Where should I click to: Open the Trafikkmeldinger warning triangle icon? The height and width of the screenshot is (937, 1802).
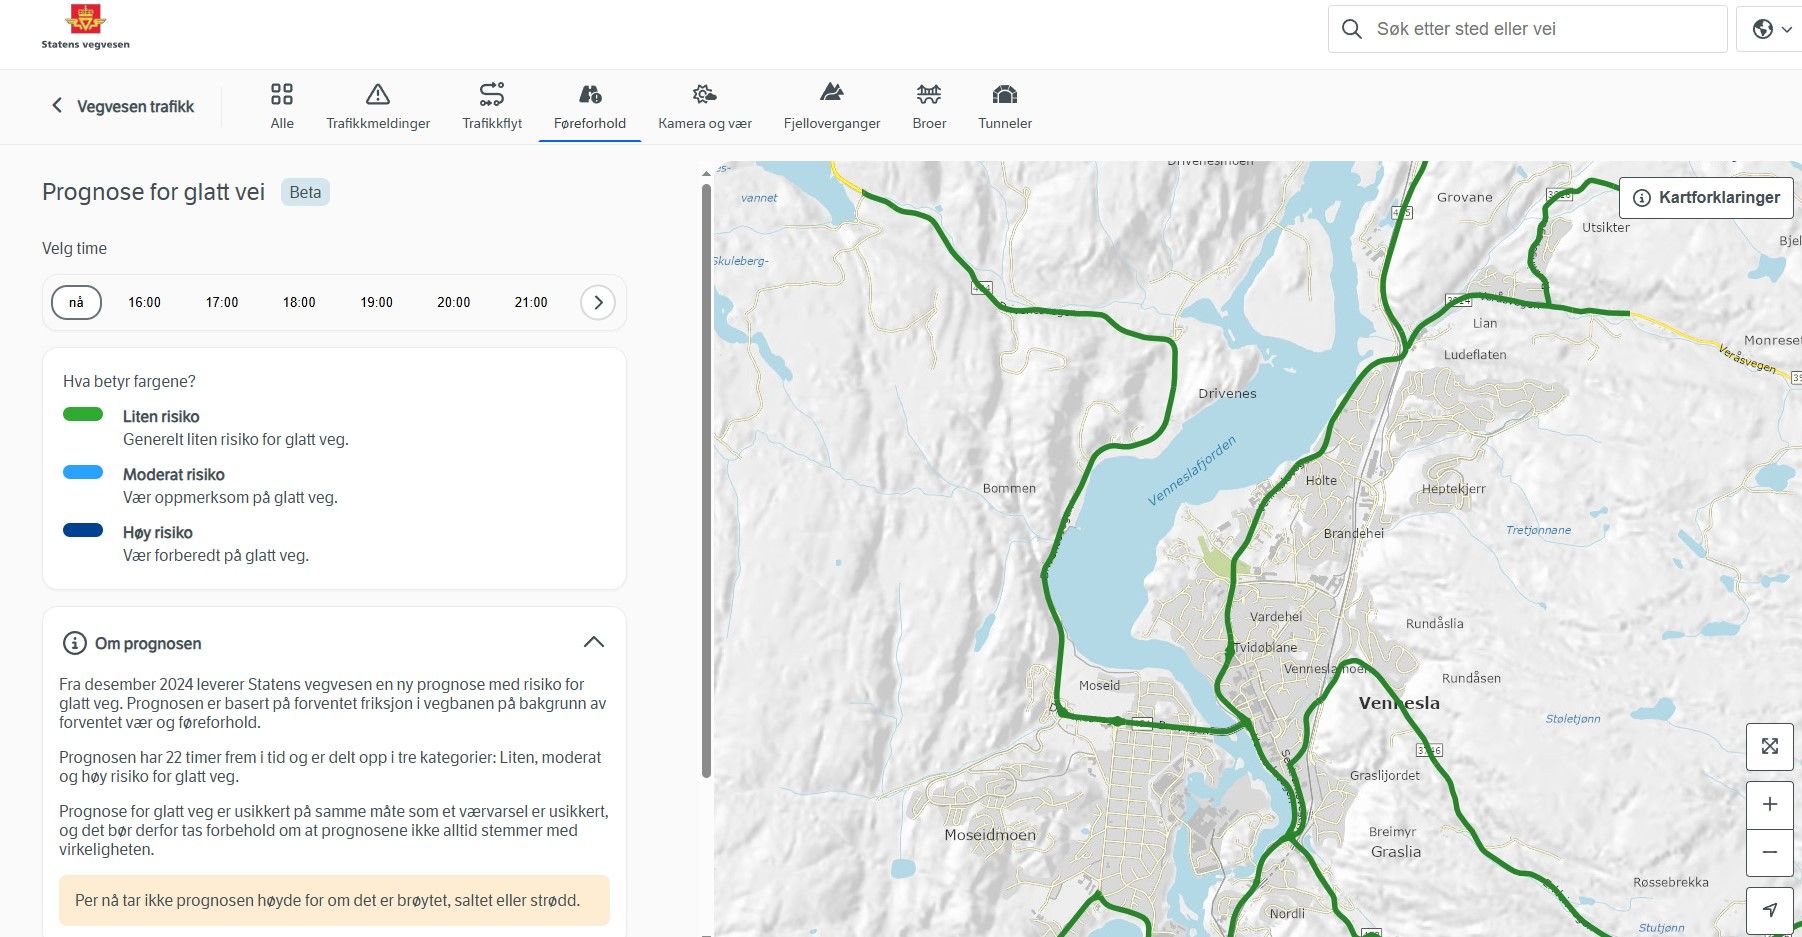click(378, 95)
